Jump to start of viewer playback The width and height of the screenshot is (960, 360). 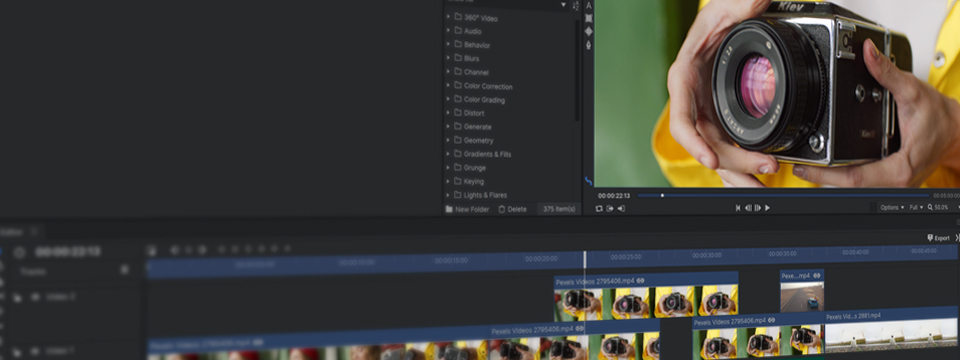(x=738, y=208)
